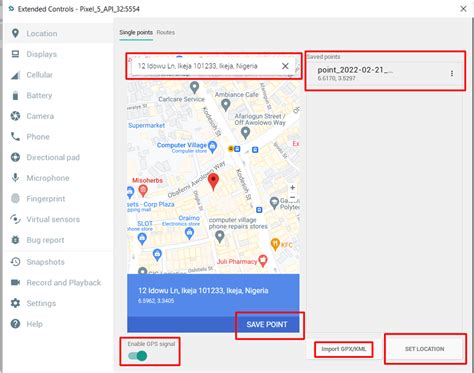Screen dimensions: 474x373
Task: Click the Bug report label
Action: tap(45, 240)
